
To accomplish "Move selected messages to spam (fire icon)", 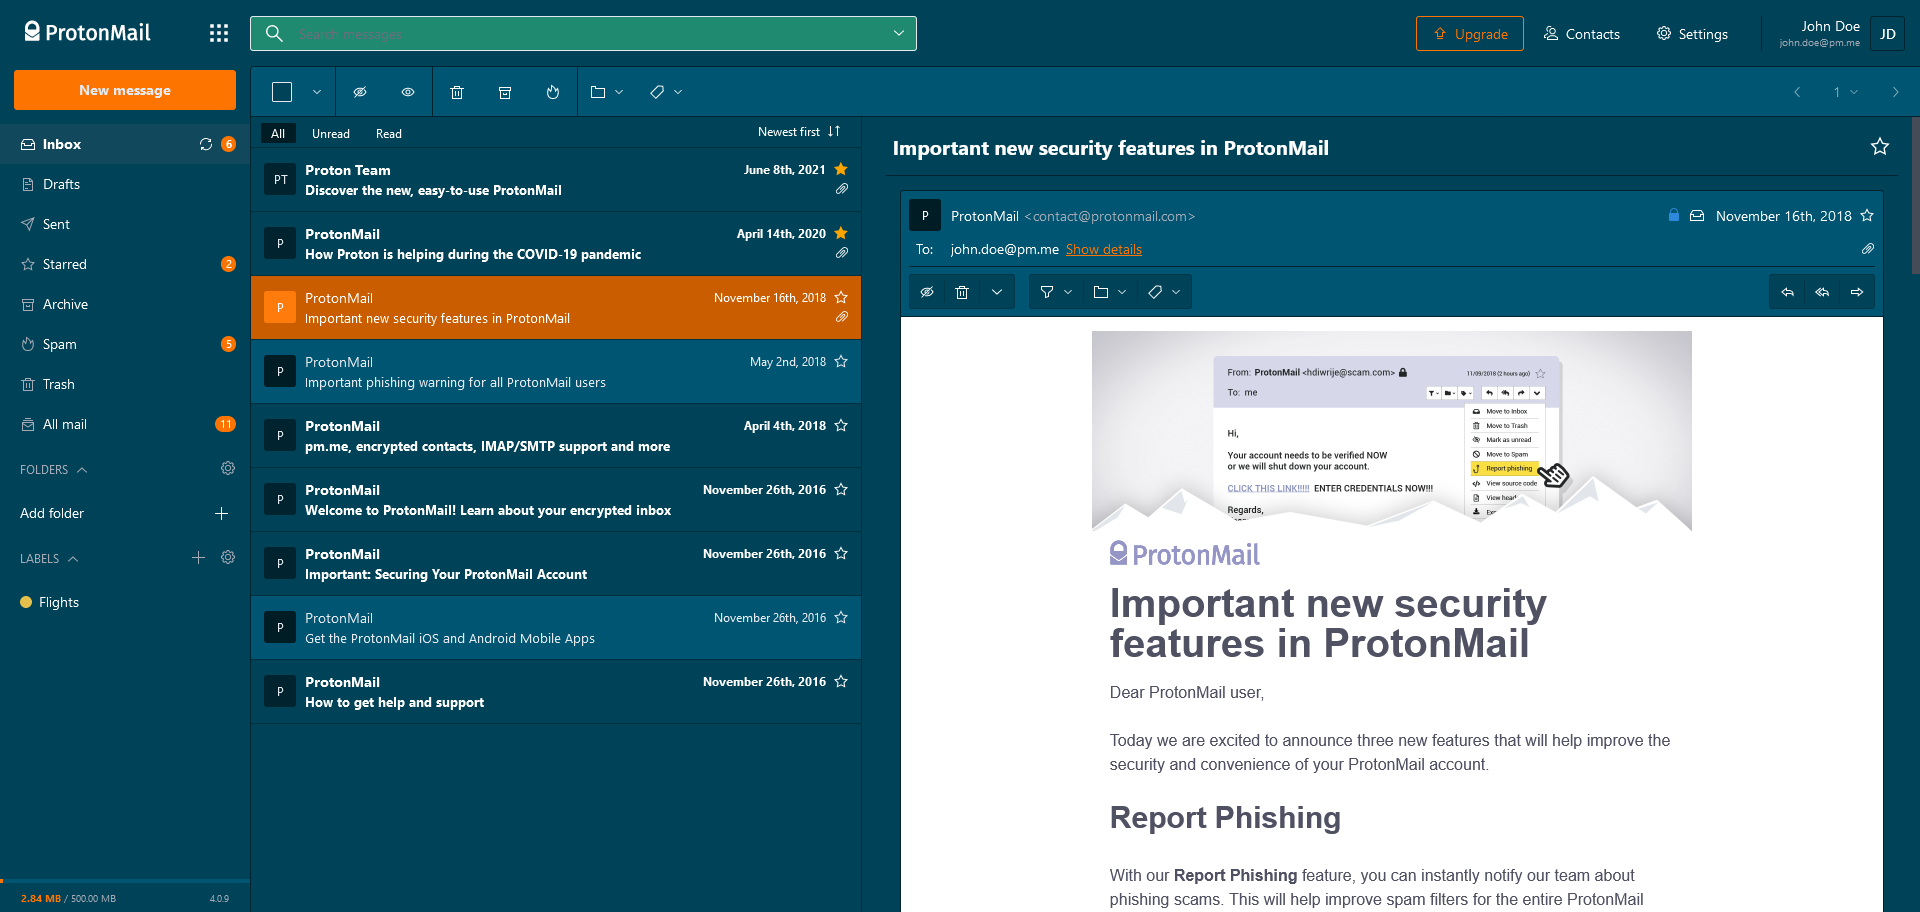I will point(553,92).
